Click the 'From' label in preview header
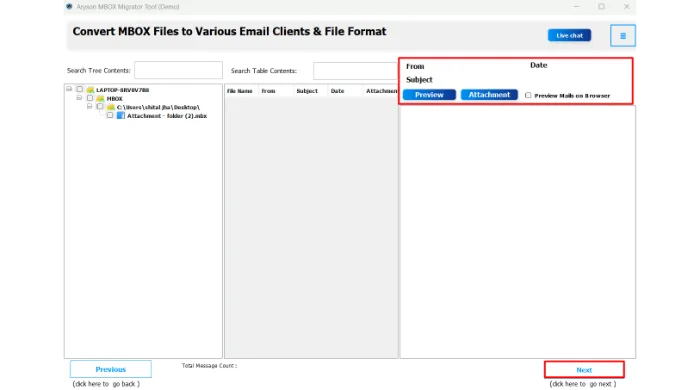Screen dimensions: 700x390 tap(415, 66)
